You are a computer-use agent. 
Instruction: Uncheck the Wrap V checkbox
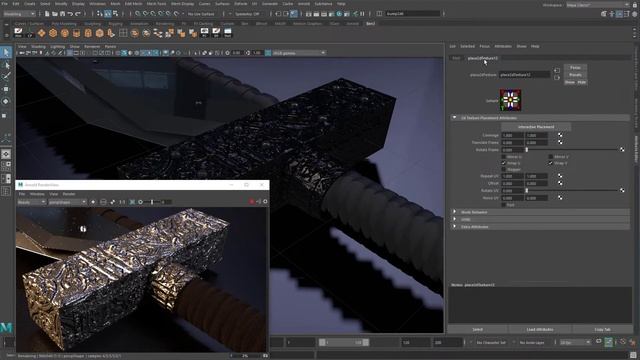coord(550,163)
